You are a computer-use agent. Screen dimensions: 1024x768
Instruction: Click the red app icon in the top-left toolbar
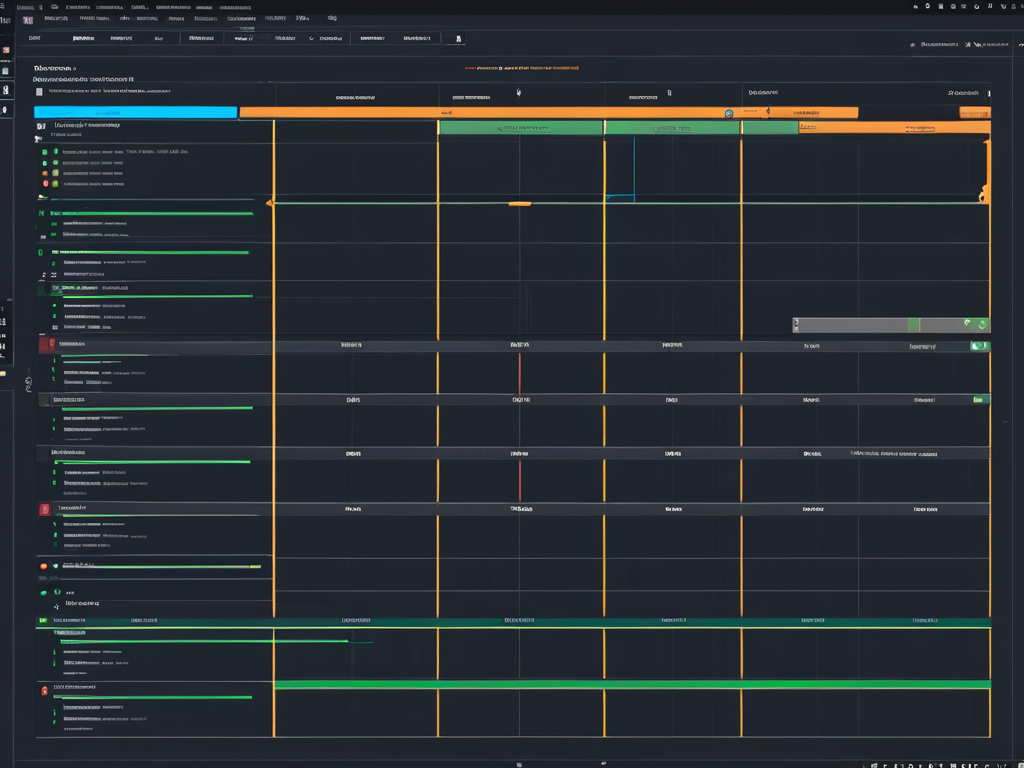(27, 19)
